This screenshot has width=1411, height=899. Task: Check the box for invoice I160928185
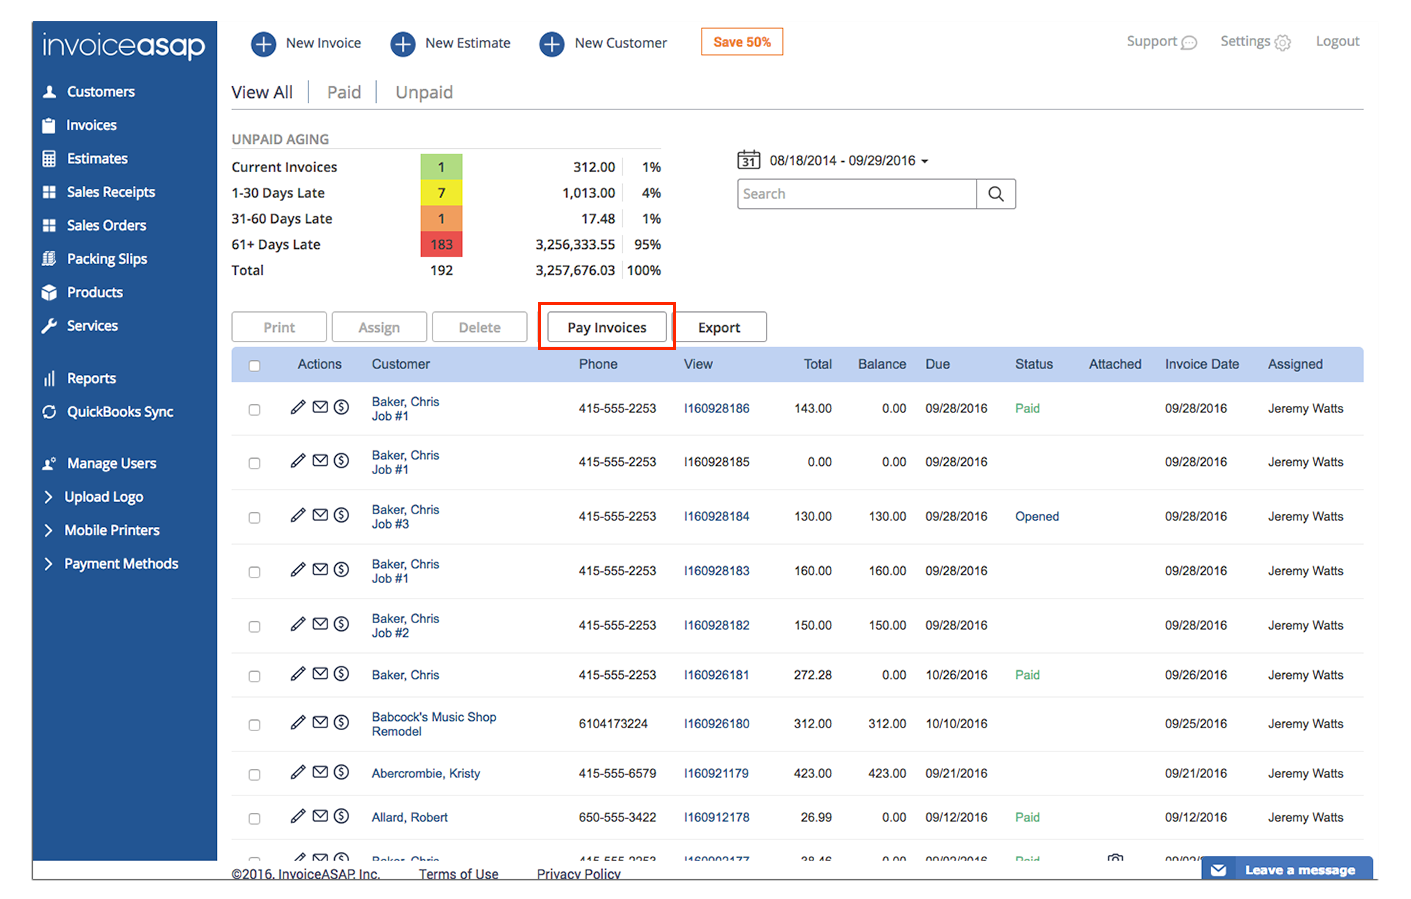click(x=254, y=463)
